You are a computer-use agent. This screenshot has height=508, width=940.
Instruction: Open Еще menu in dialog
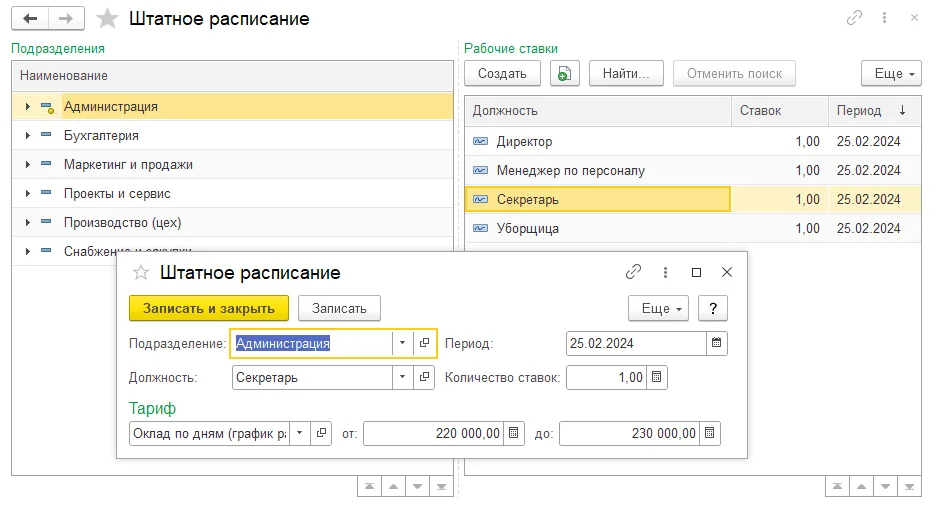[658, 308]
